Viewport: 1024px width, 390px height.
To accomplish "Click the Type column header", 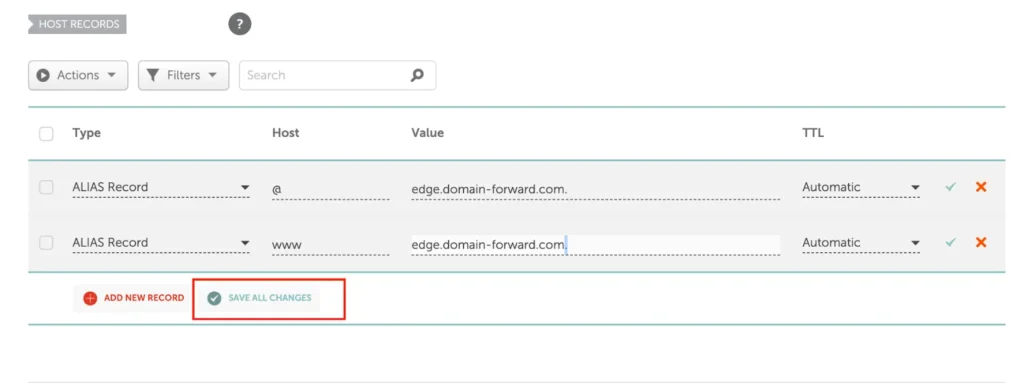I will click(86, 133).
